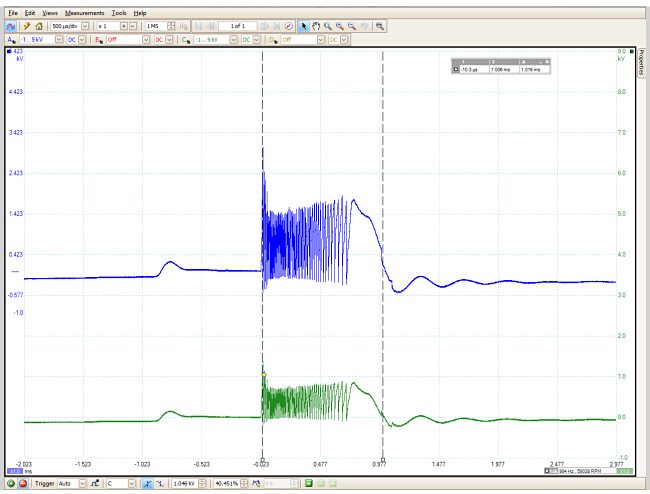Open the Tools menu
This screenshot has height=494, width=650.
119,12
